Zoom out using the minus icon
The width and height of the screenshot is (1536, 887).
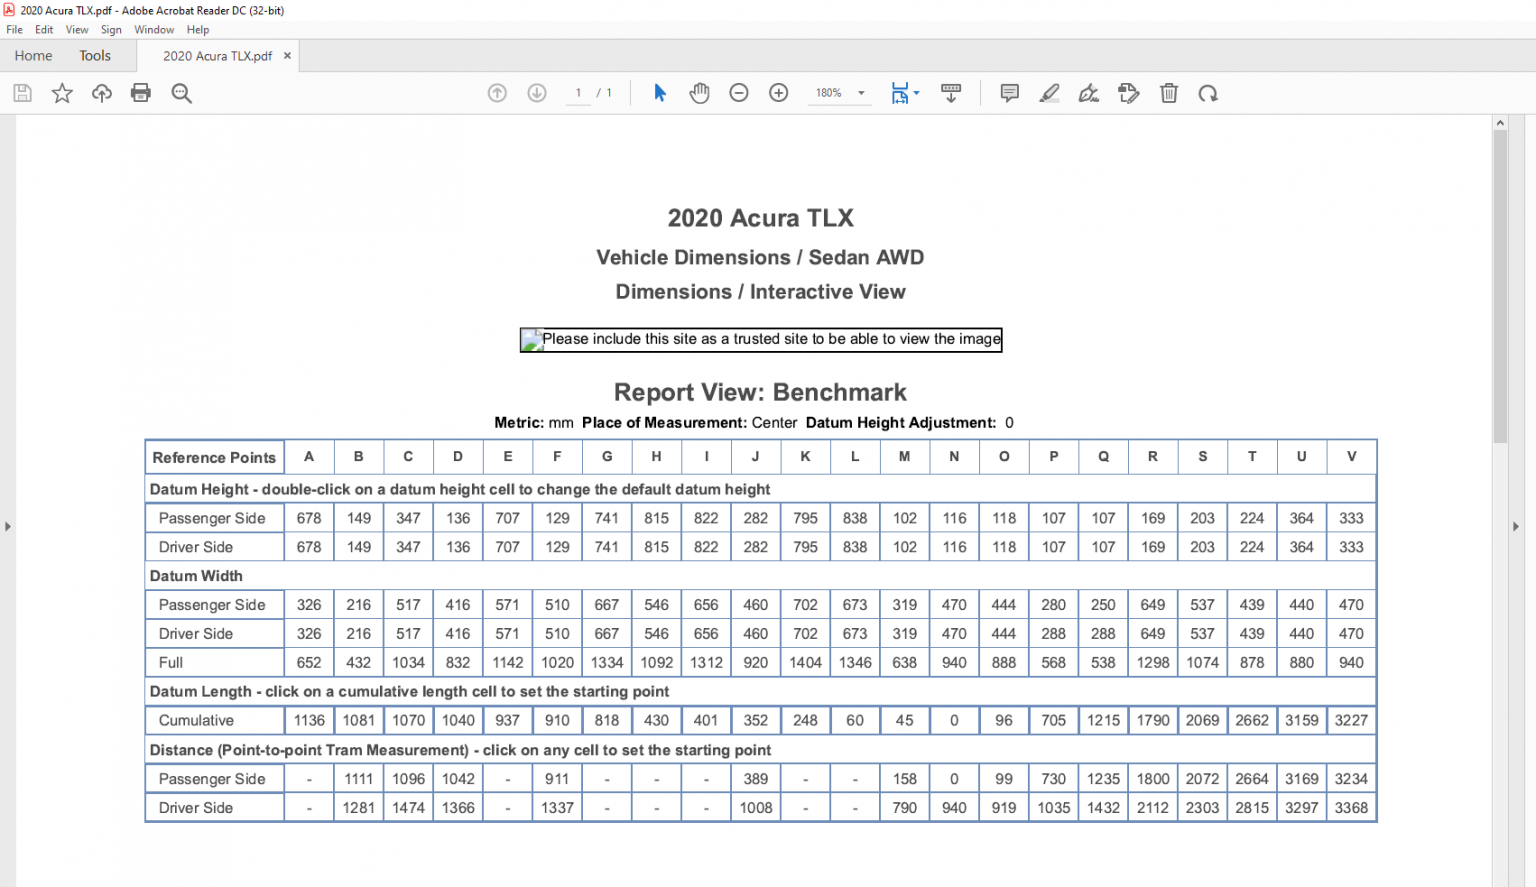[738, 92]
